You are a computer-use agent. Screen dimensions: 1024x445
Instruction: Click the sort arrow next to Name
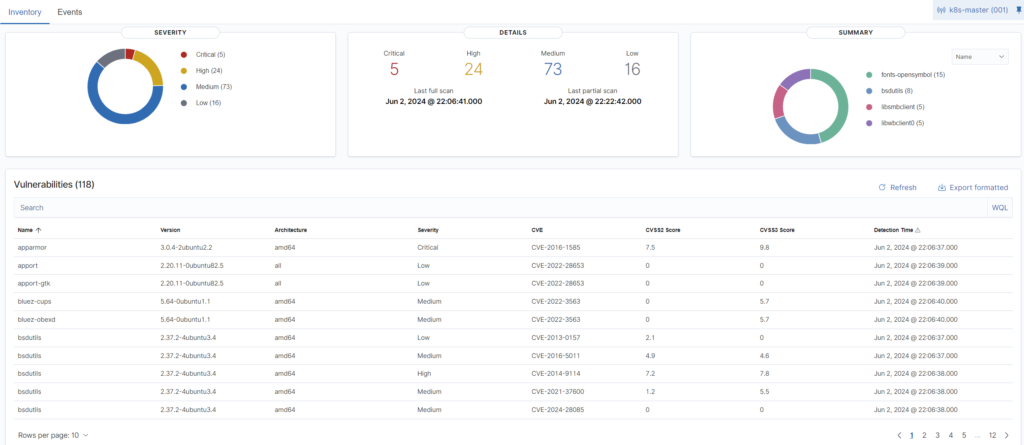(x=40, y=229)
